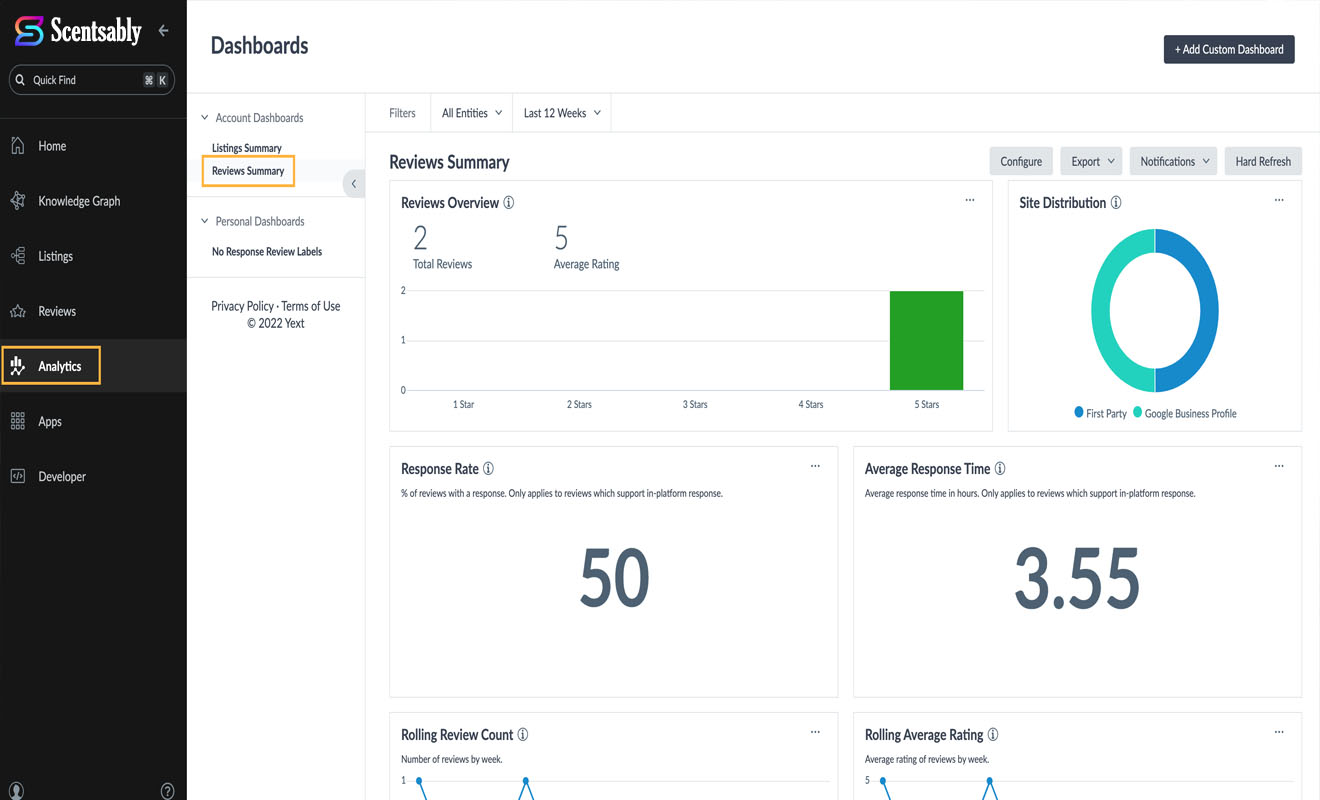This screenshot has width=1320, height=800.
Task: Click the user profile icon
Action: [17, 791]
